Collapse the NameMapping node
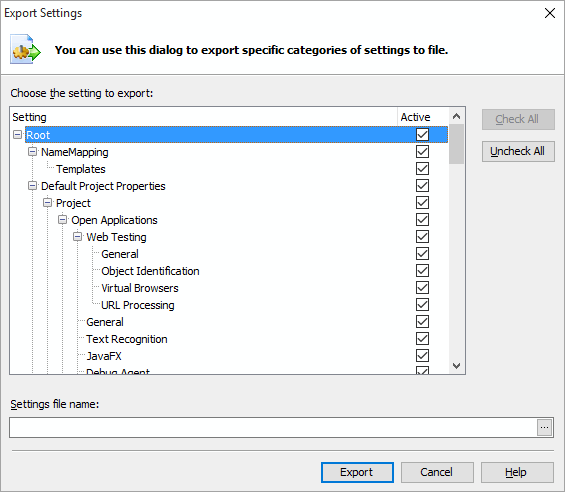 (x=32, y=152)
